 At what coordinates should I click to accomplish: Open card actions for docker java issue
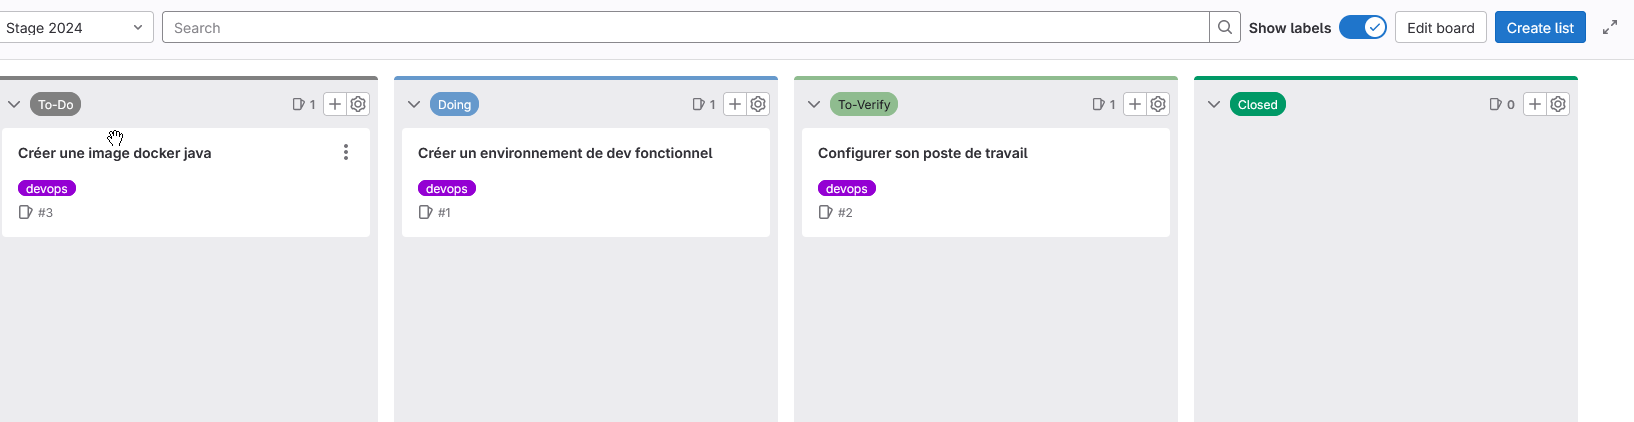pos(346,152)
